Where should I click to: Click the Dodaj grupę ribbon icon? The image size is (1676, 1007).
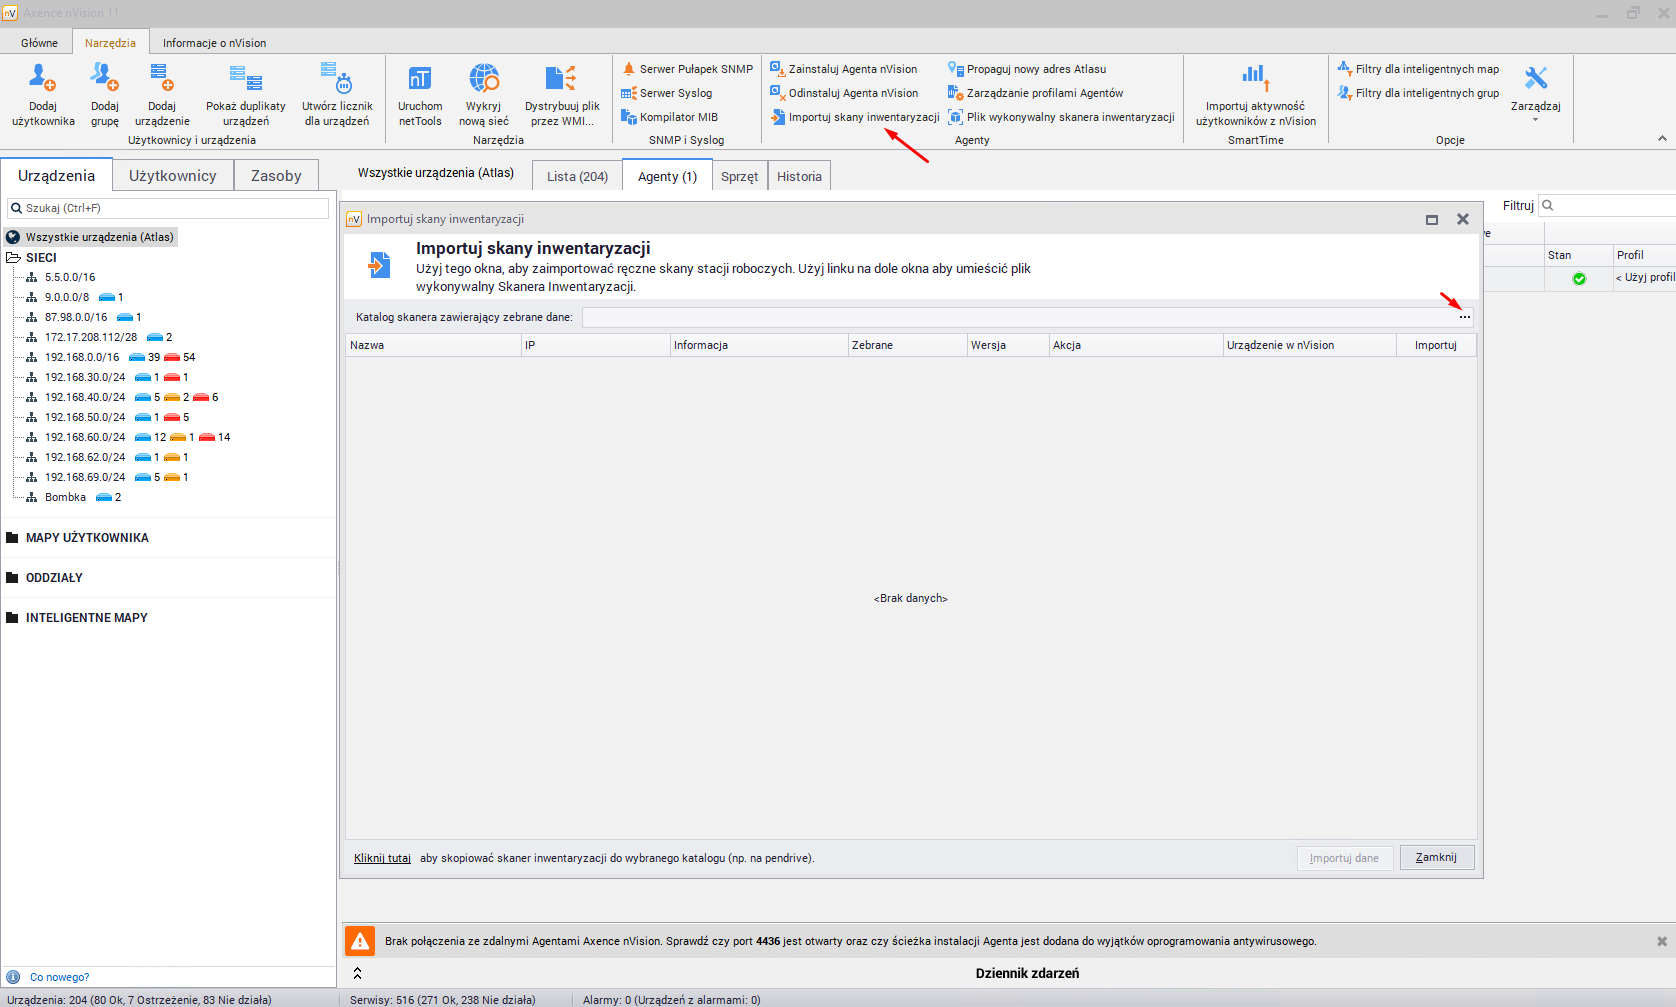click(x=104, y=80)
